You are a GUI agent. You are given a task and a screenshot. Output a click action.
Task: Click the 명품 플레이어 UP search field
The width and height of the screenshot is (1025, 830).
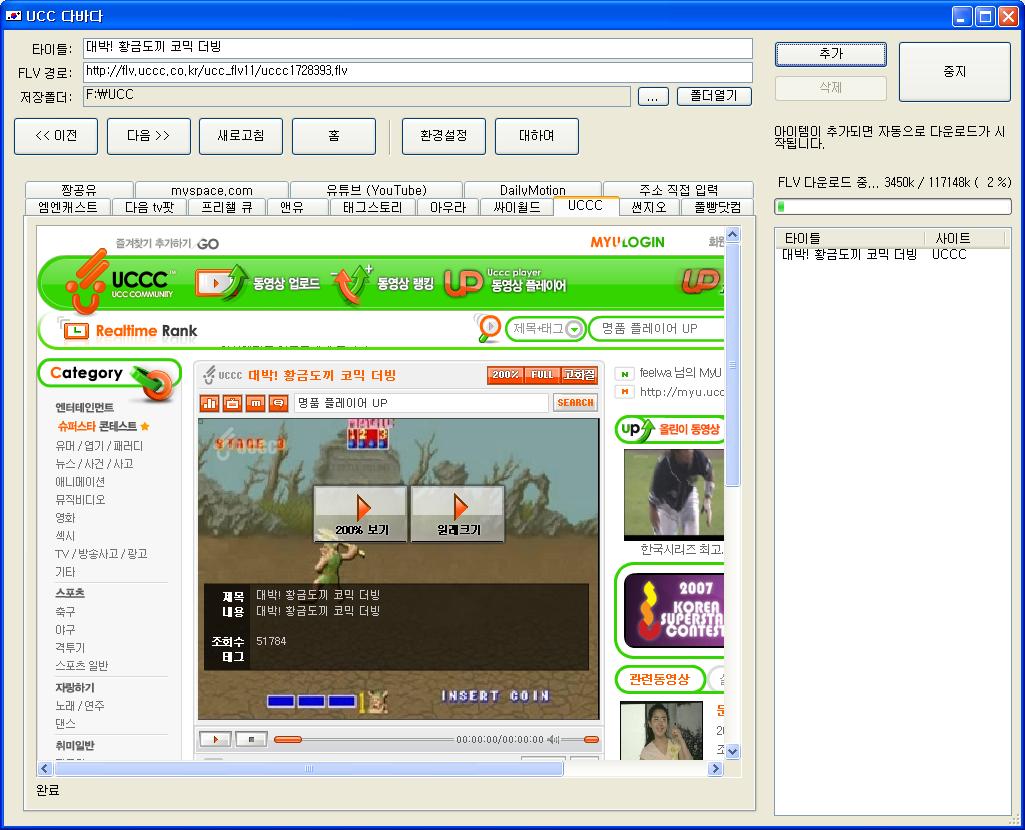[658, 329]
